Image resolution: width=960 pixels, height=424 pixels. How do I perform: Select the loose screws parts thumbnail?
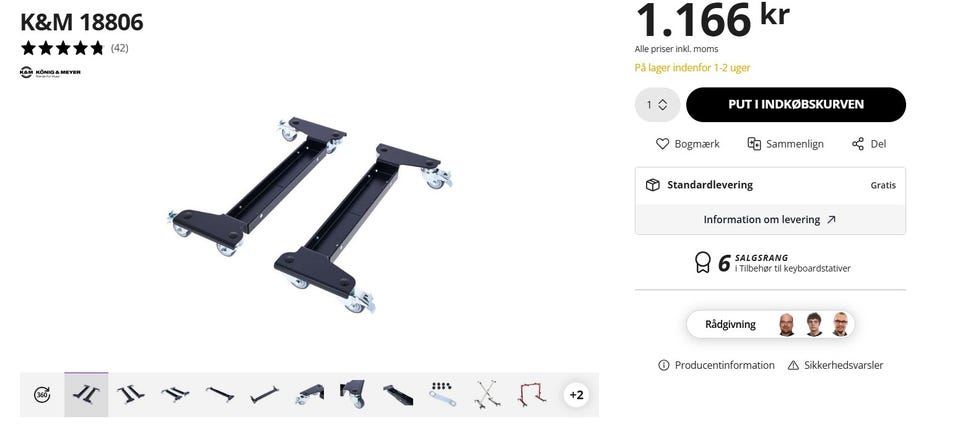point(442,395)
